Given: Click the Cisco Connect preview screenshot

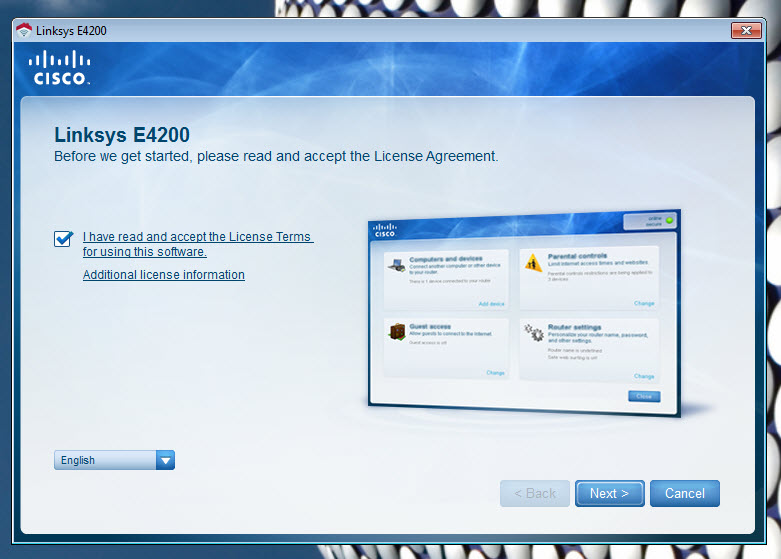Looking at the screenshot, I should click(524, 313).
